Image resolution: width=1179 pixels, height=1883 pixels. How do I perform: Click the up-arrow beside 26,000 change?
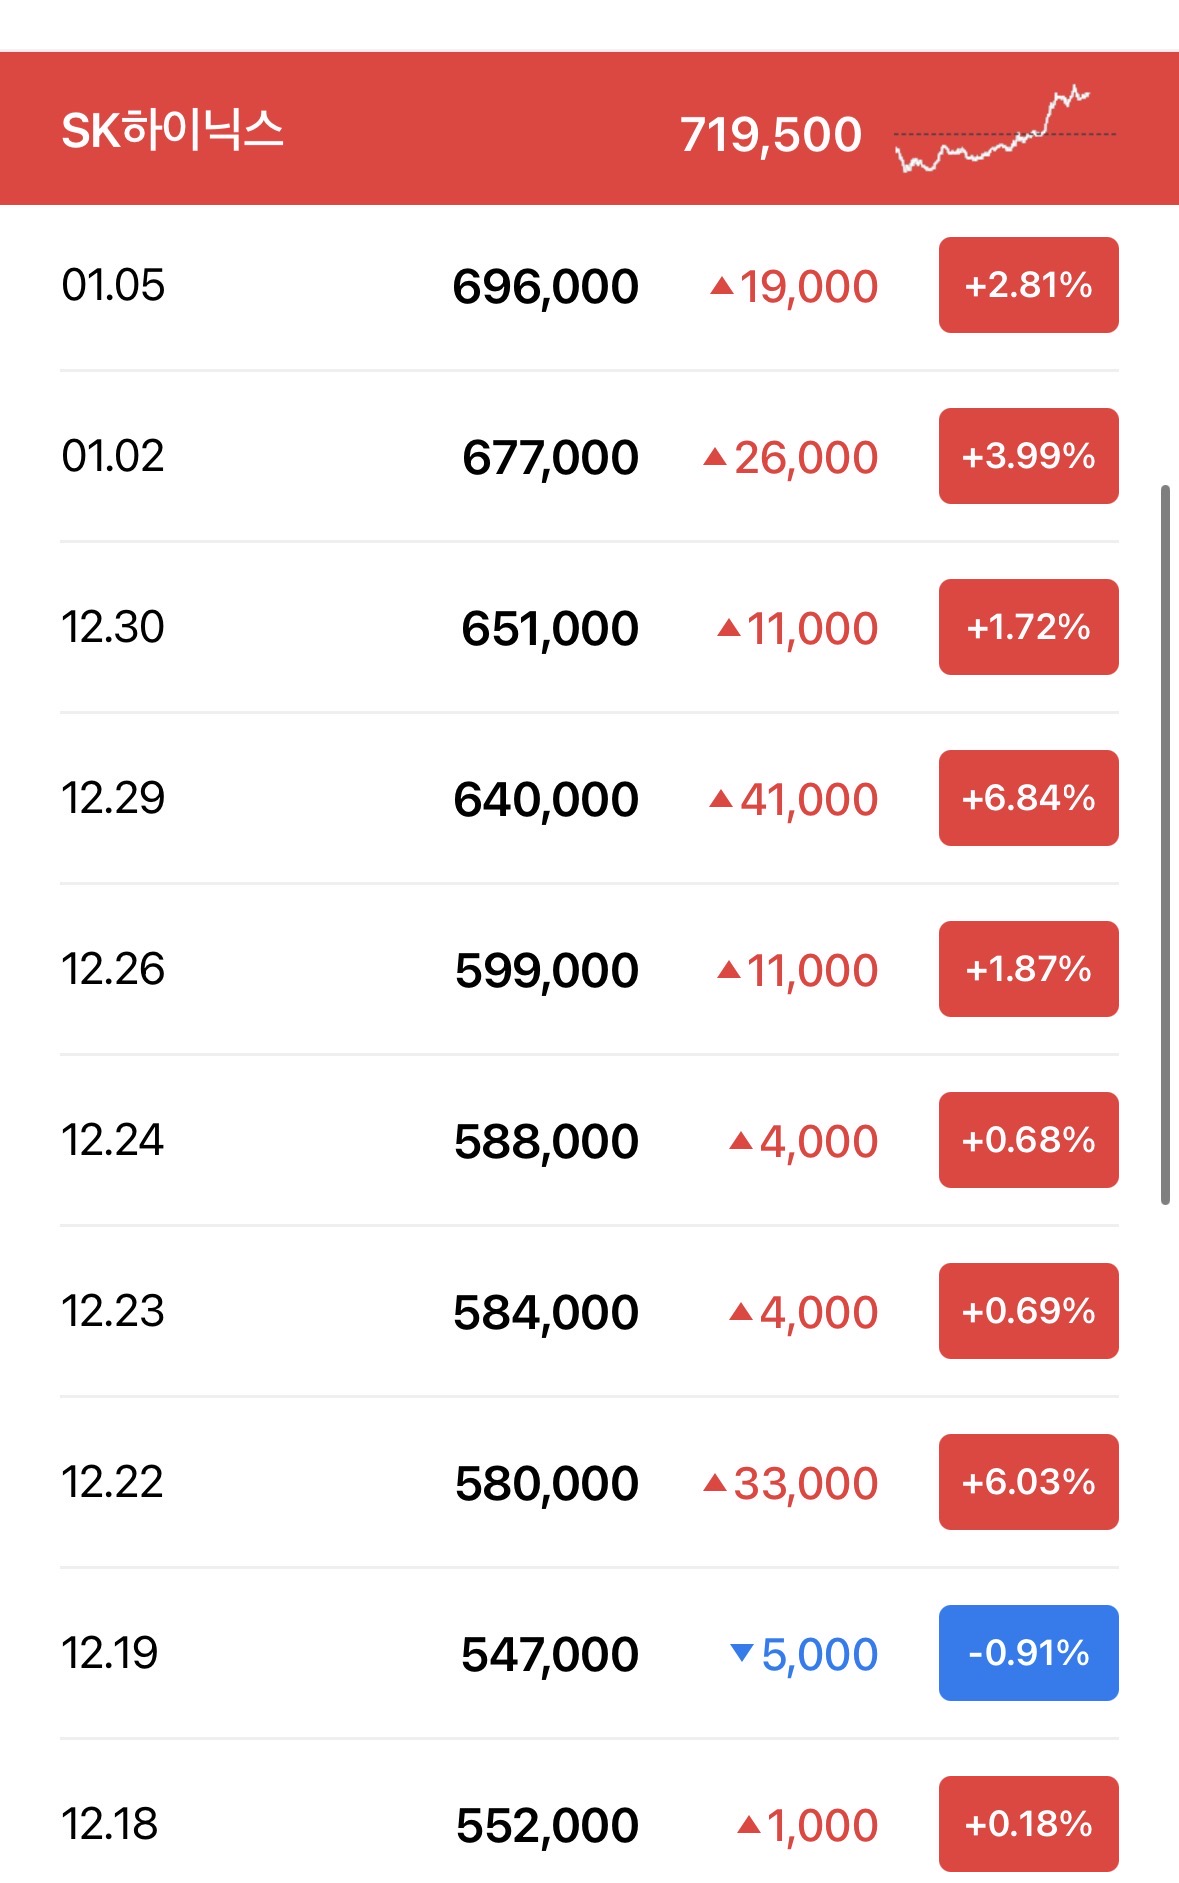[x=715, y=458]
